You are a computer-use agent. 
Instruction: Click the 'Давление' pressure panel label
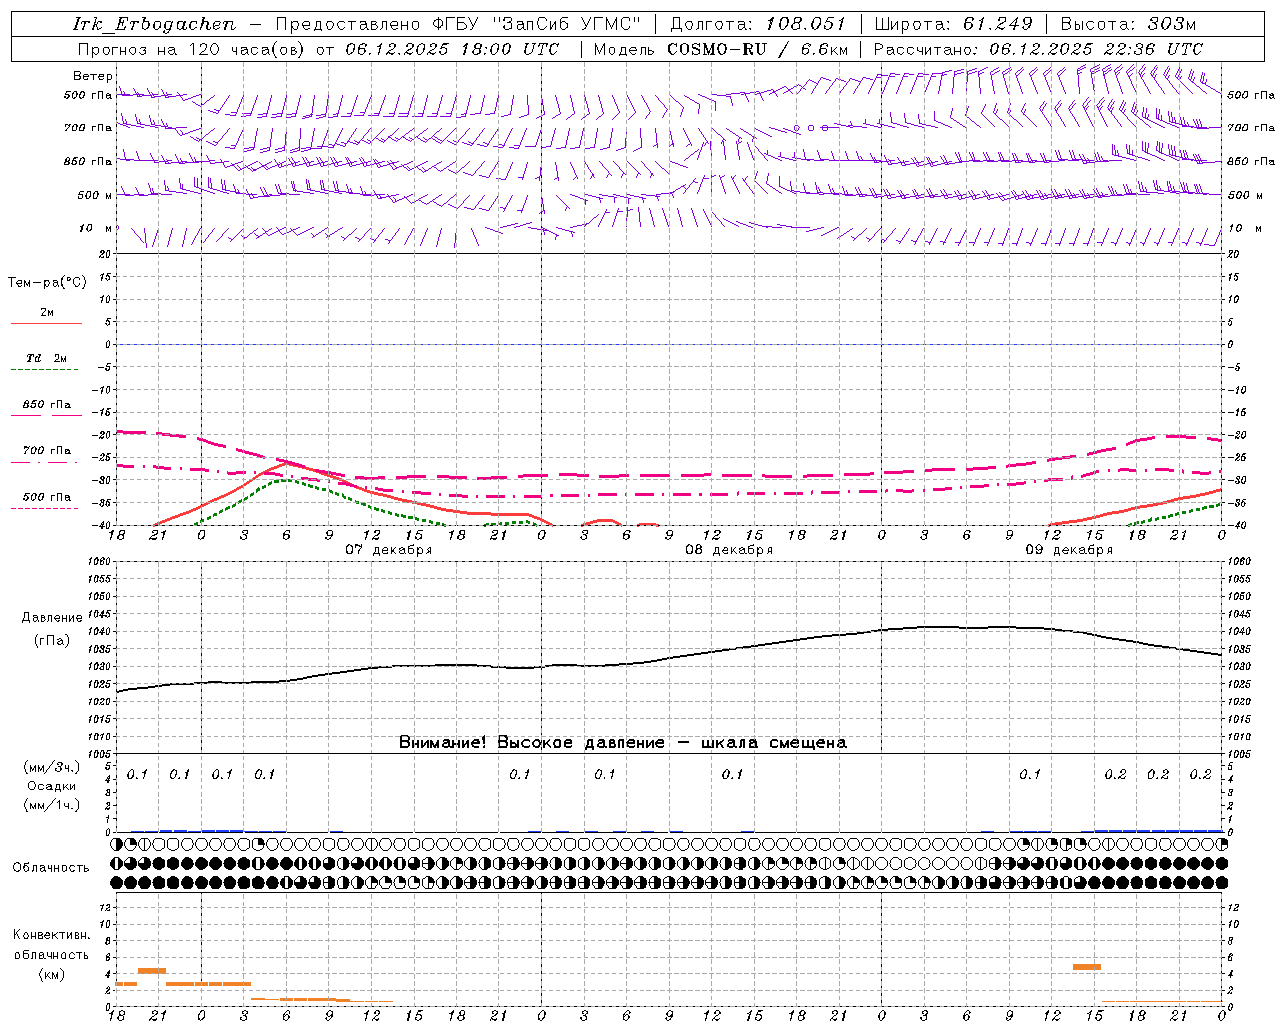pyautogui.click(x=52, y=618)
